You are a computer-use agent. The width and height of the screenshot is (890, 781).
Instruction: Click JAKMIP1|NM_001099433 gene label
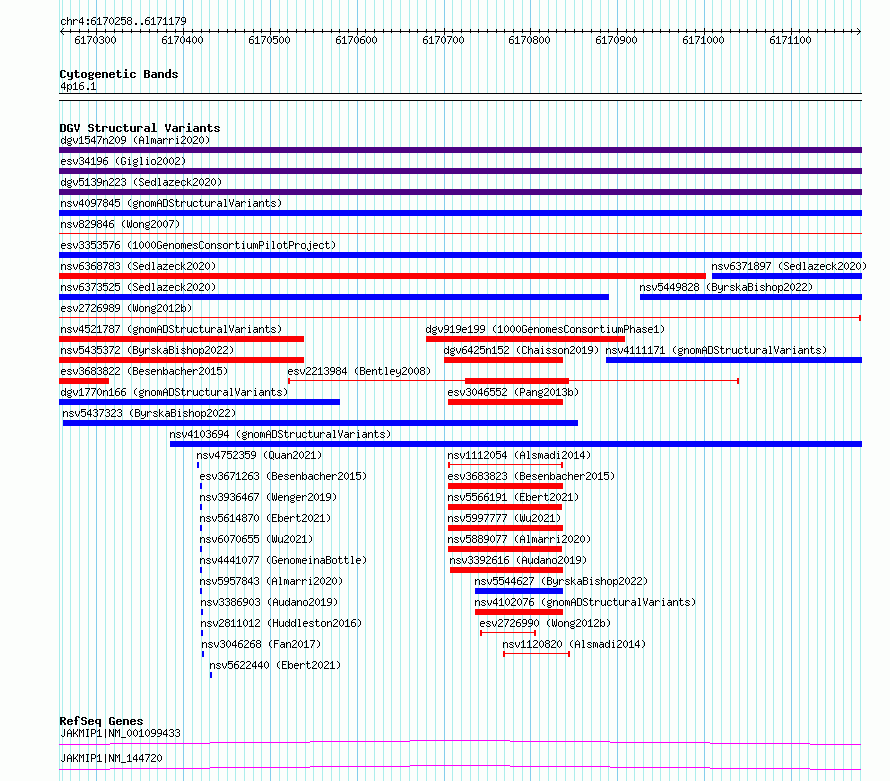click(x=120, y=733)
